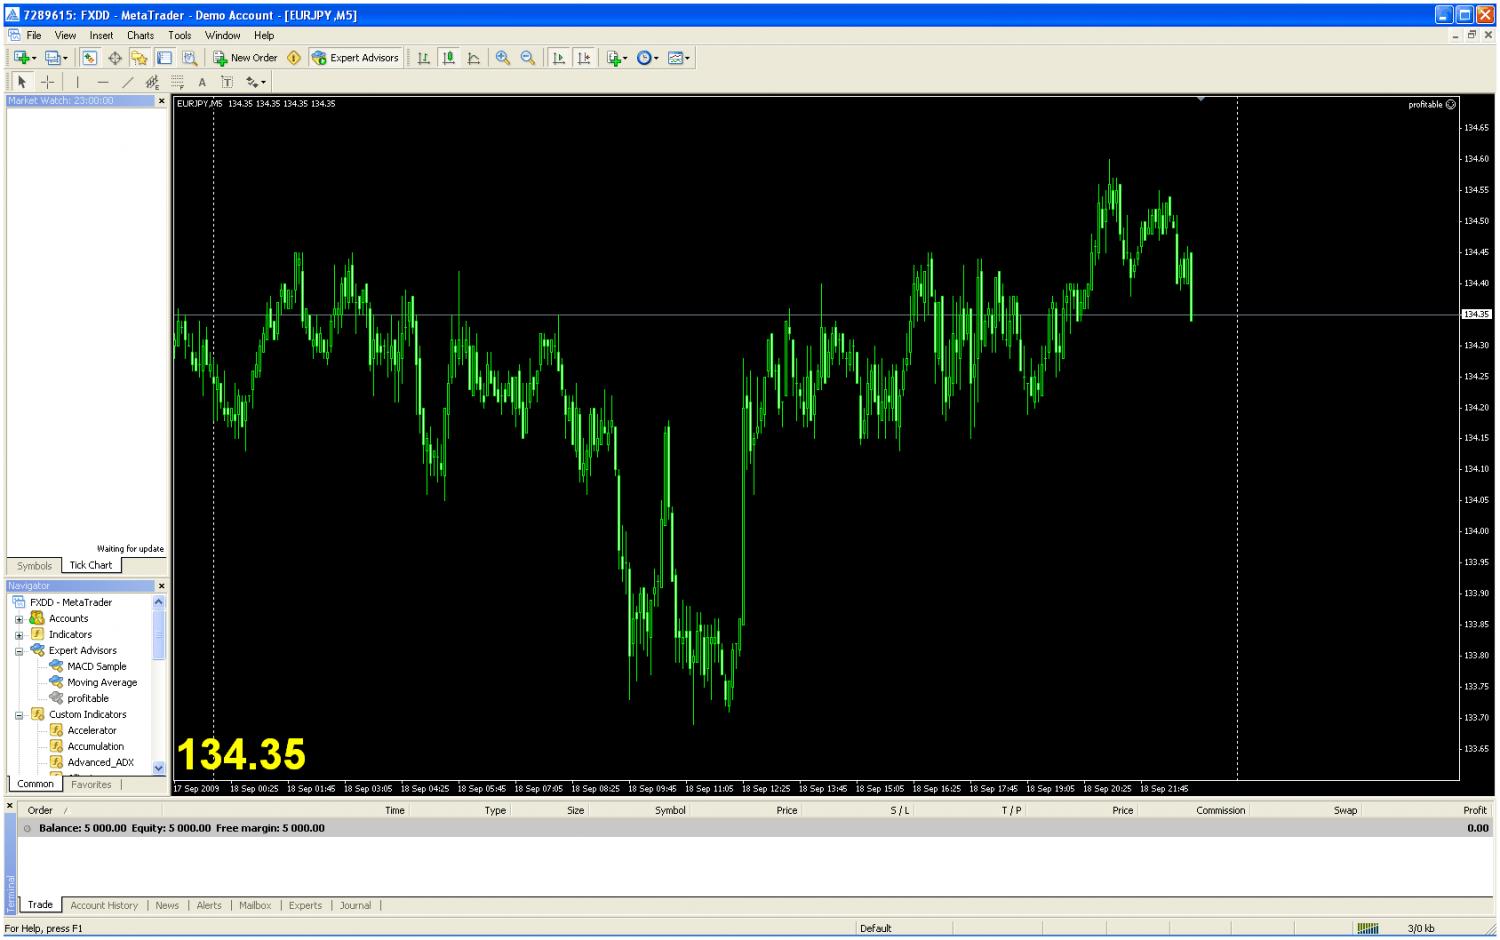Viewport: 1500px width, 940px height.
Task: Click the Navigator scroll down arrow
Action: point(158,768)
